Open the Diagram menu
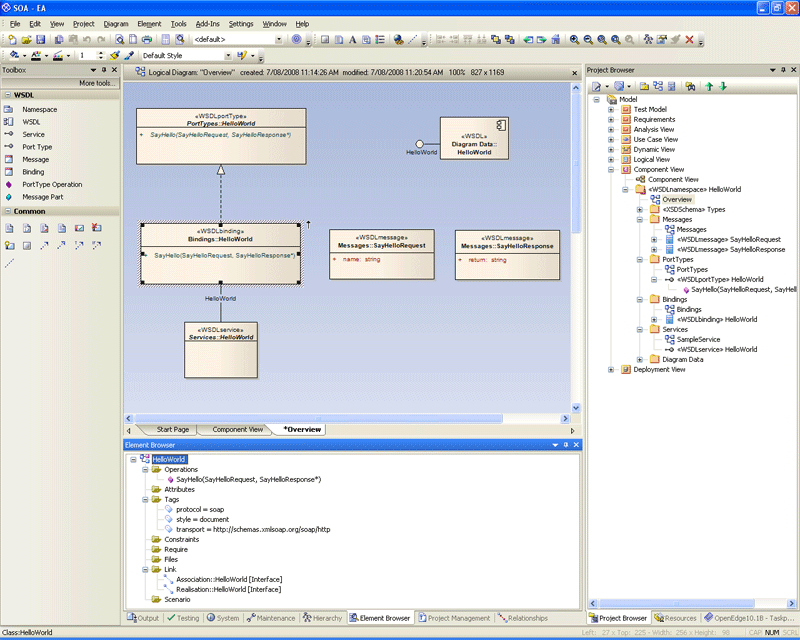The height and width of the screenshot is (640, 800). 115,23
